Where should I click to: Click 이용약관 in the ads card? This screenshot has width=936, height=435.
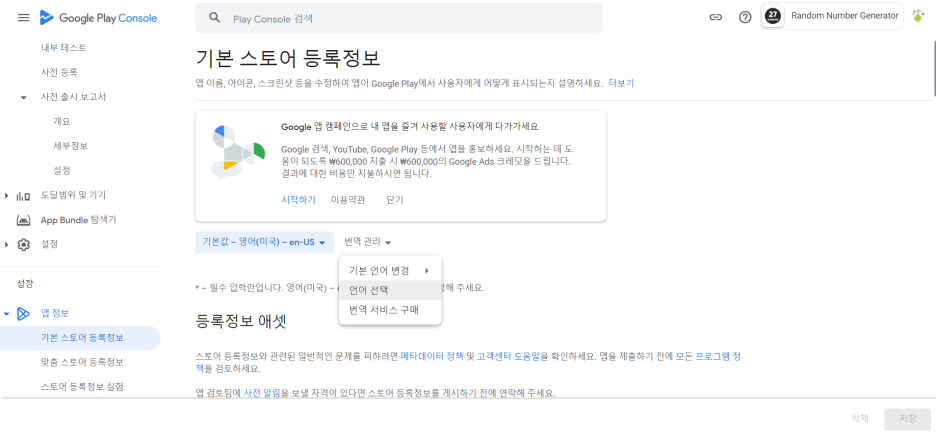click(x=348, y=200)
